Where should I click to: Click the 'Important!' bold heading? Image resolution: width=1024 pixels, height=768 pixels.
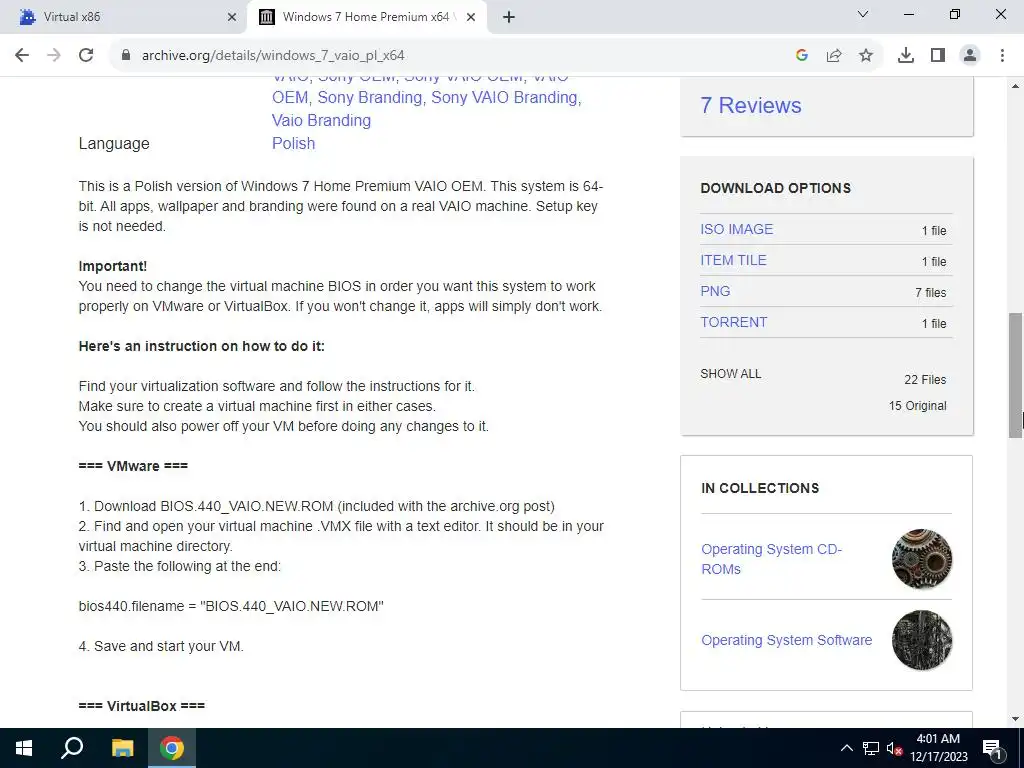tap(113, 266)
